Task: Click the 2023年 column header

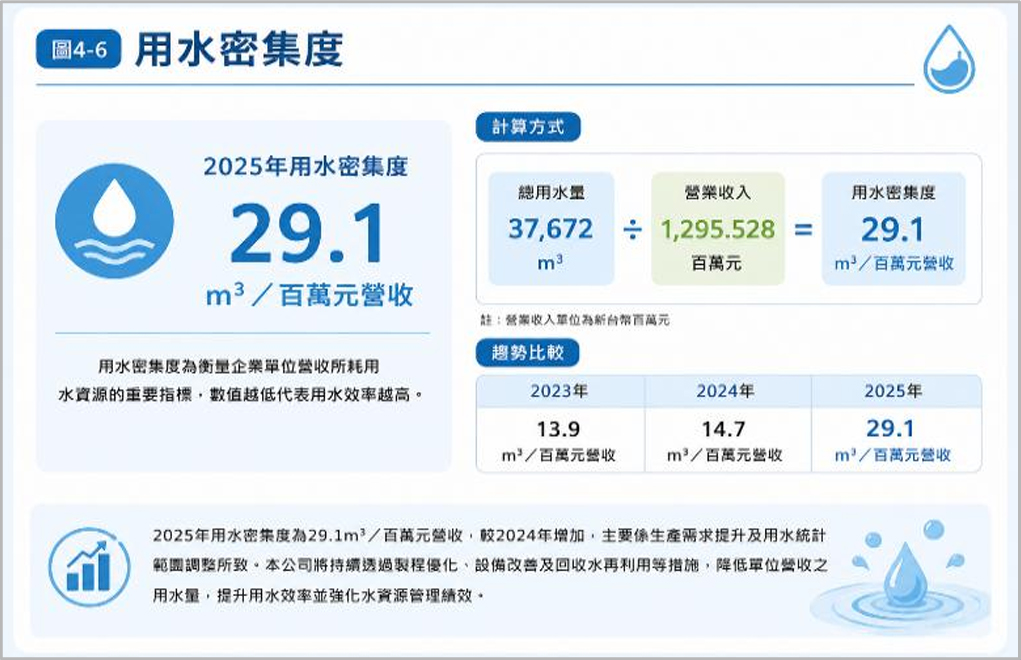Action: tap(559, 391)
